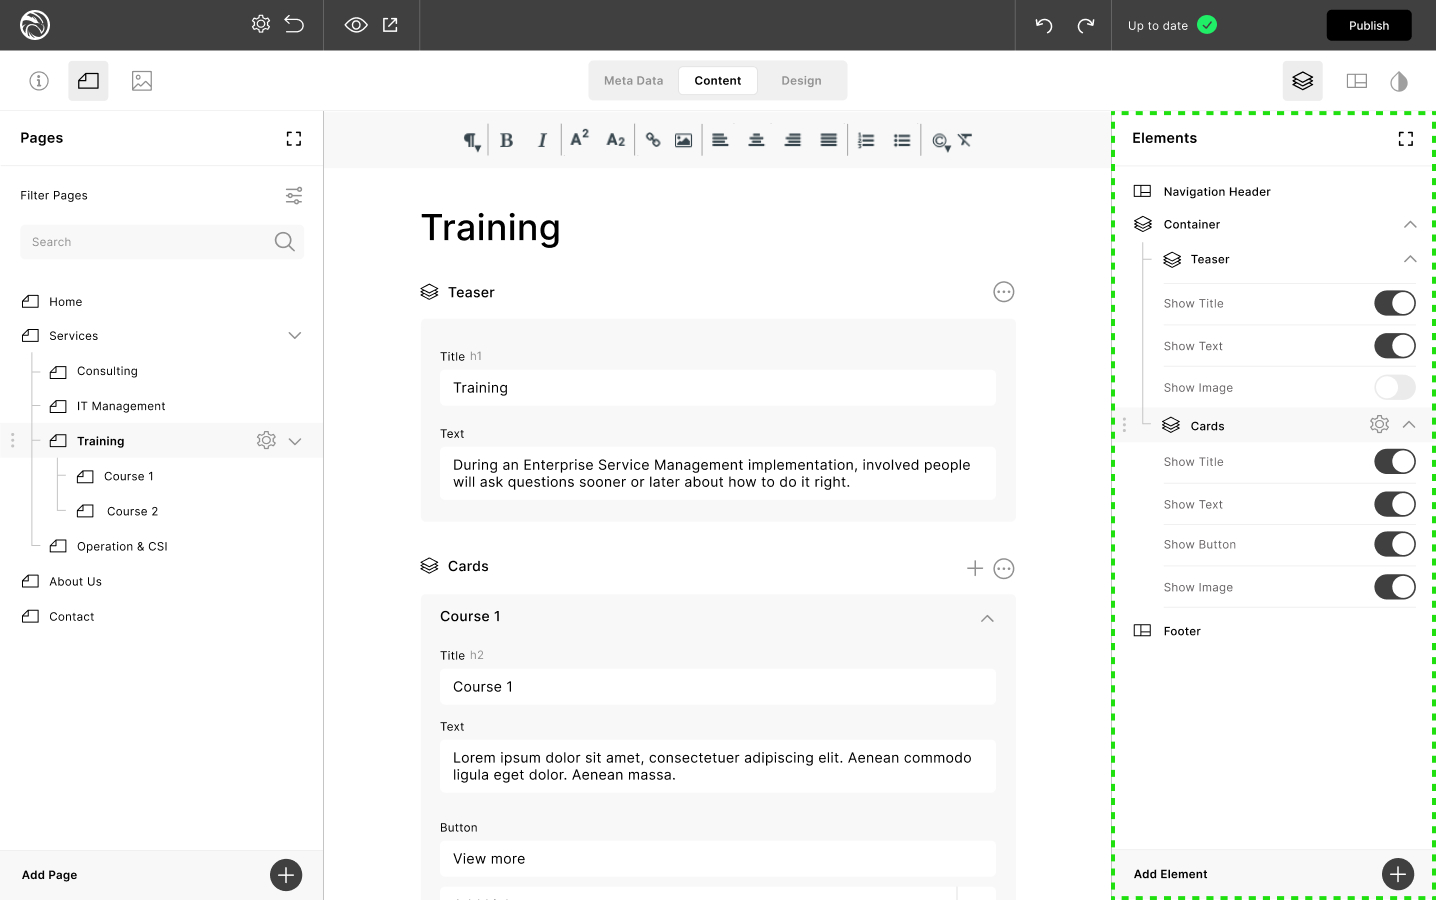The height and width of the screenshot is (900, 1436).
Task: Collapse the Container element group
Action: (x=1410, y=225)
